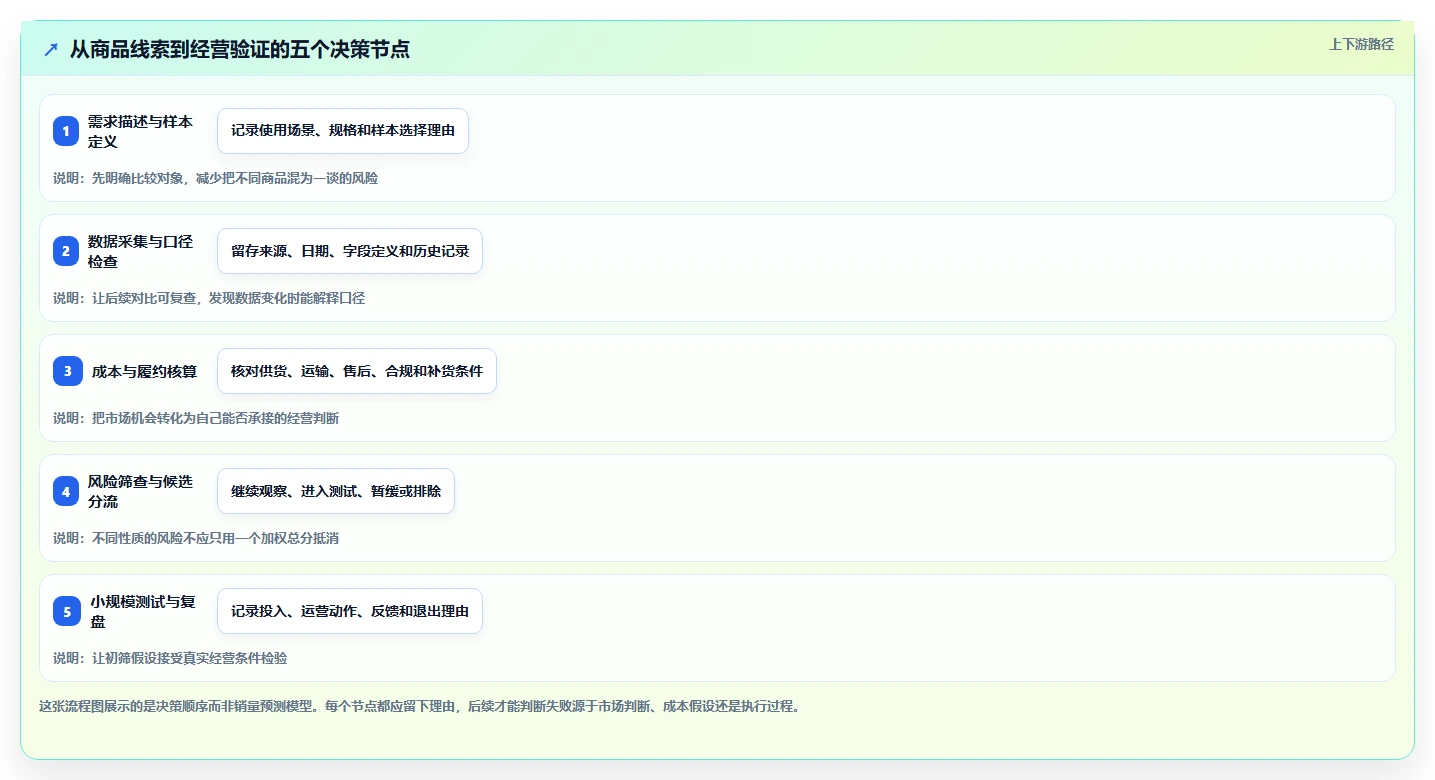Click the 上下游路径 label in header
Viewport: 1435px width, 780px height.
(x=1361, y=44)
